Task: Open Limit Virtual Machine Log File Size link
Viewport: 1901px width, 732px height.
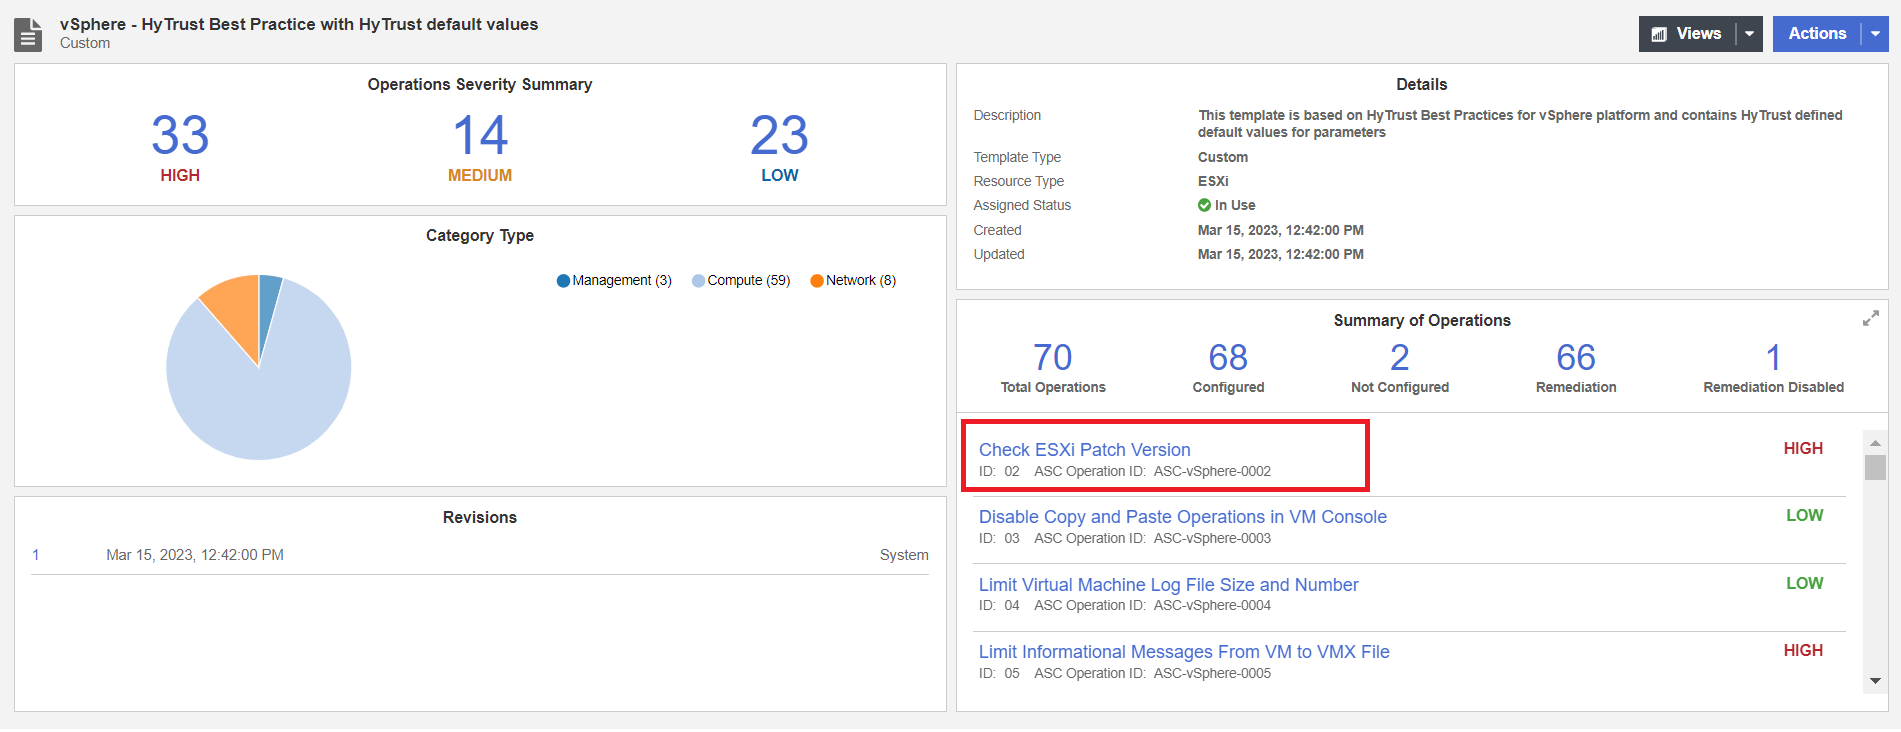Action: (1168, 585)
